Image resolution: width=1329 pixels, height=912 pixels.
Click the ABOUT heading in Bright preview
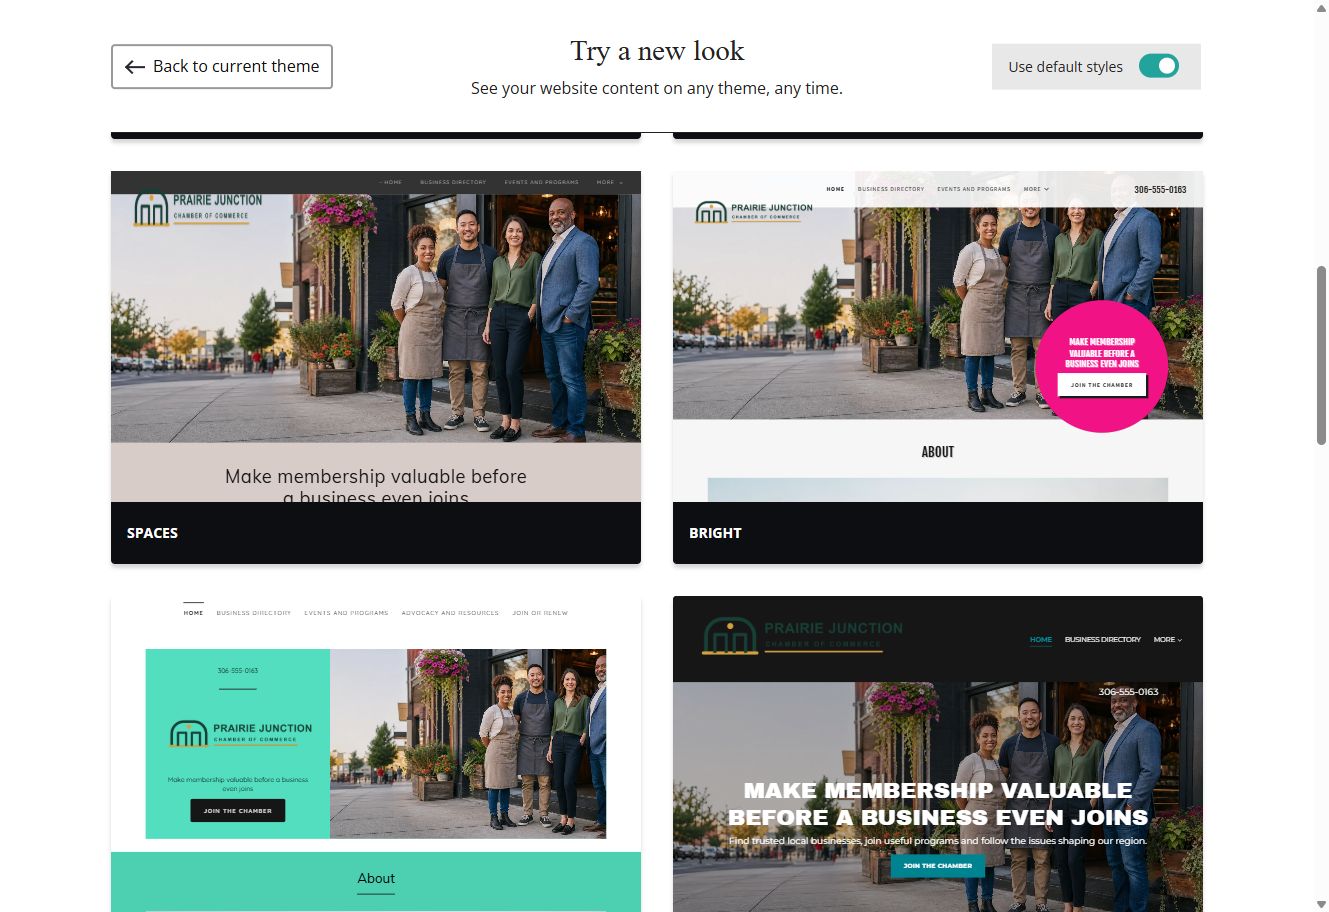pyautogui.click(x=937, y=452)
